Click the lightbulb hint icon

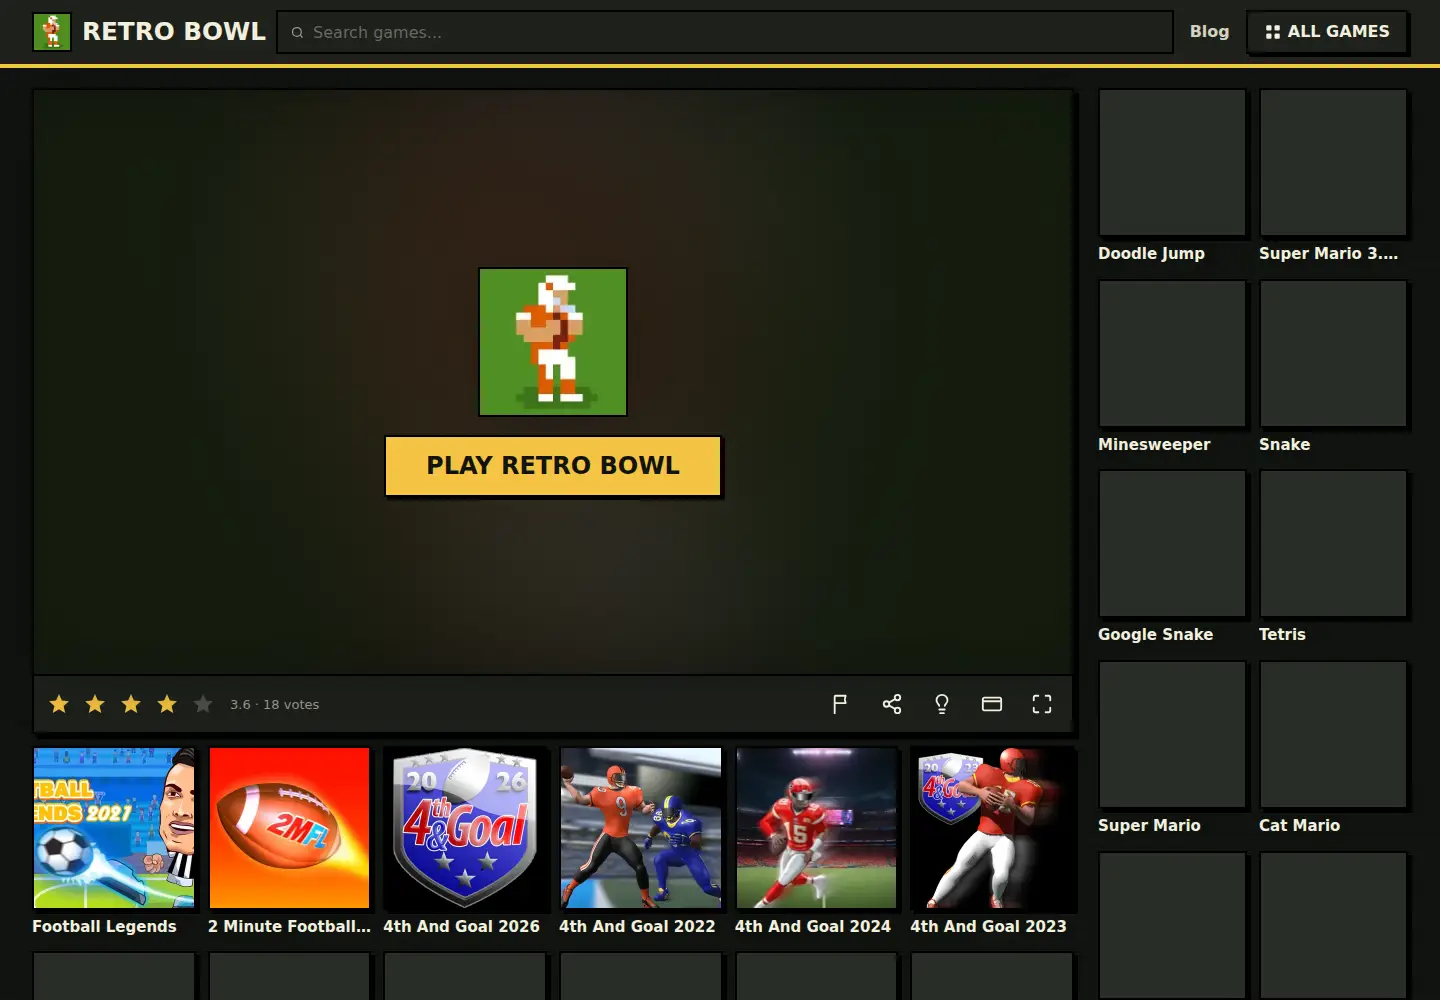[942, 704]
